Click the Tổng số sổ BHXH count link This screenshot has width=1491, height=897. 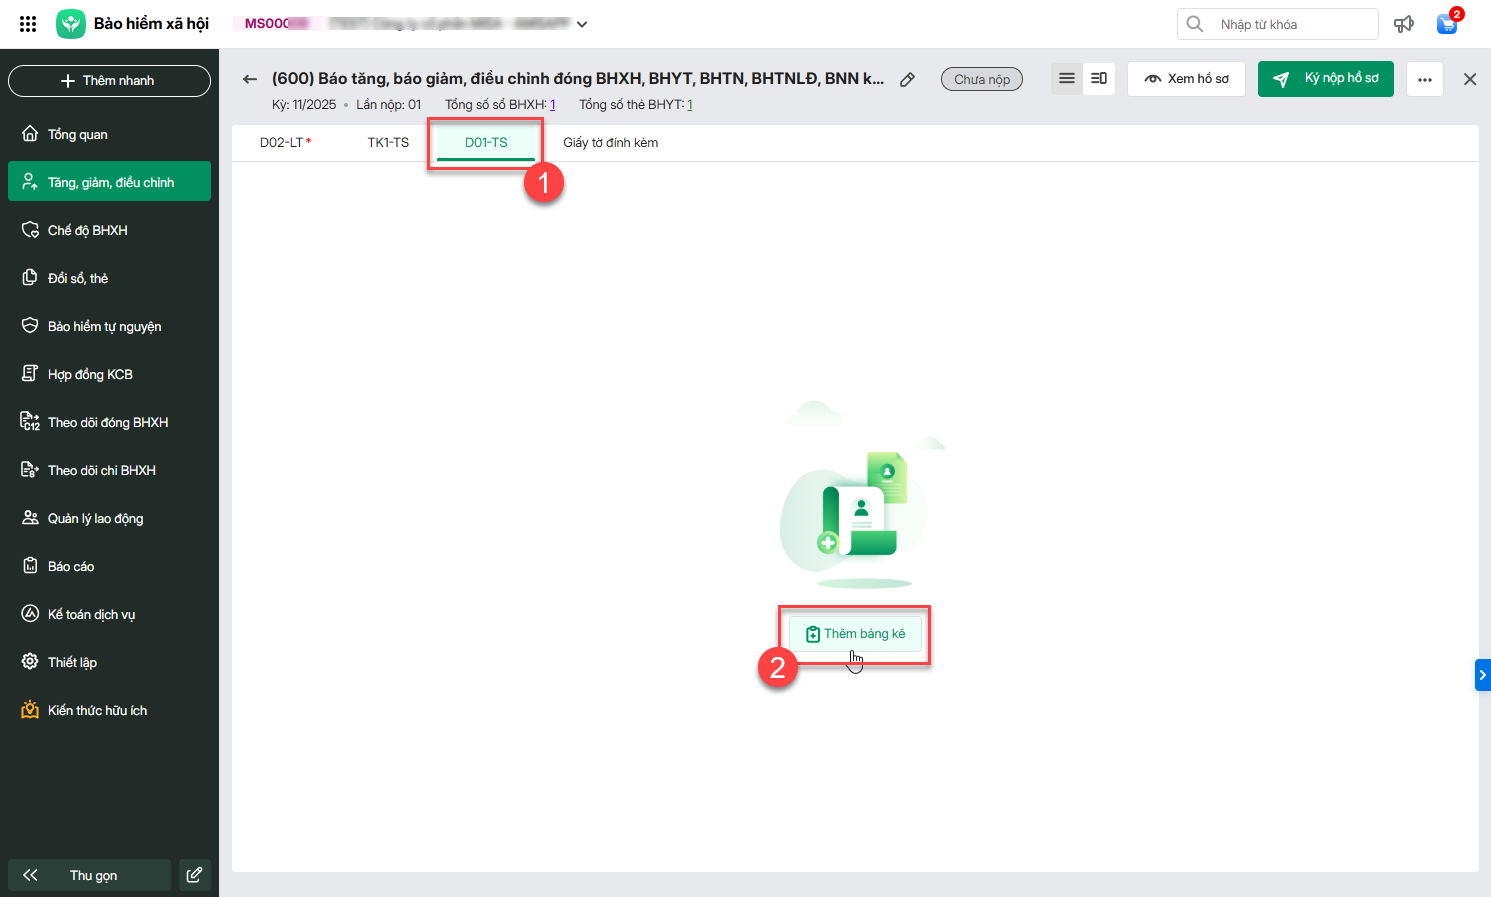[553, 105]
